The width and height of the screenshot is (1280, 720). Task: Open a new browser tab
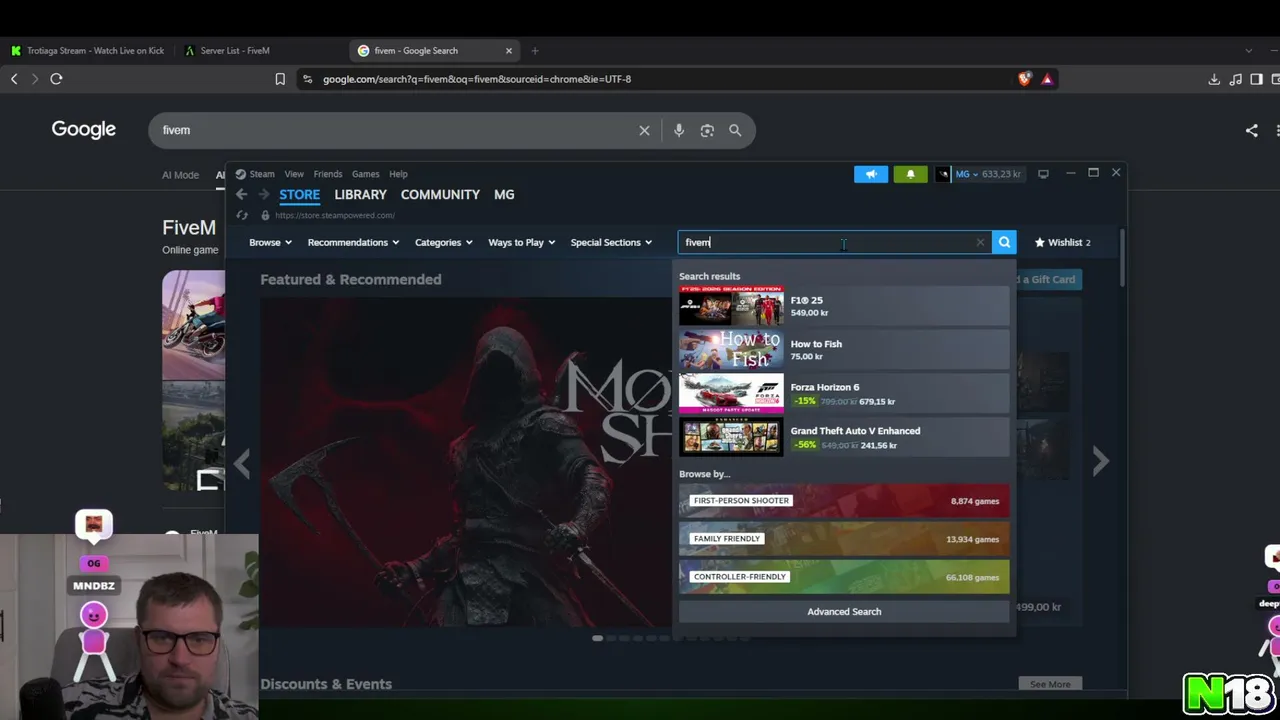[535, 51]
